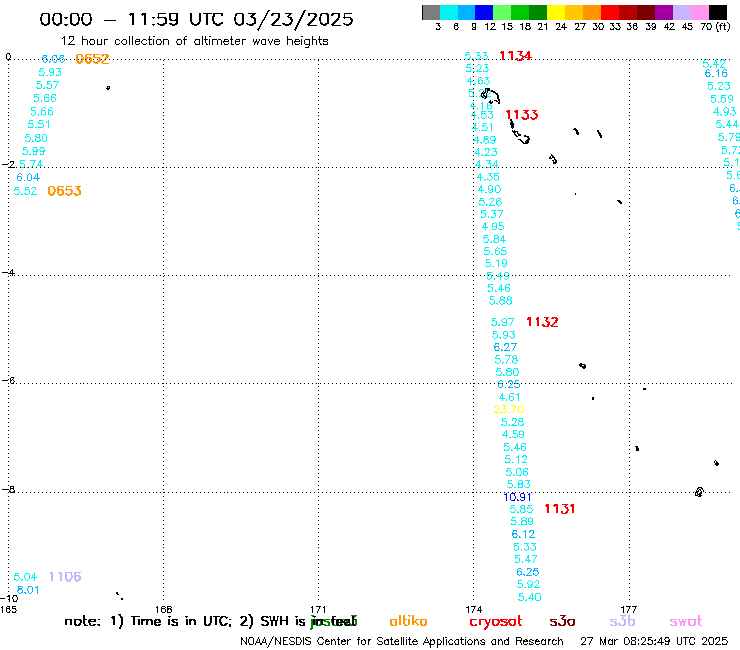
Task: Click the -8 latitude axis label
Action: pyautogui.click(x=9, y=490)
